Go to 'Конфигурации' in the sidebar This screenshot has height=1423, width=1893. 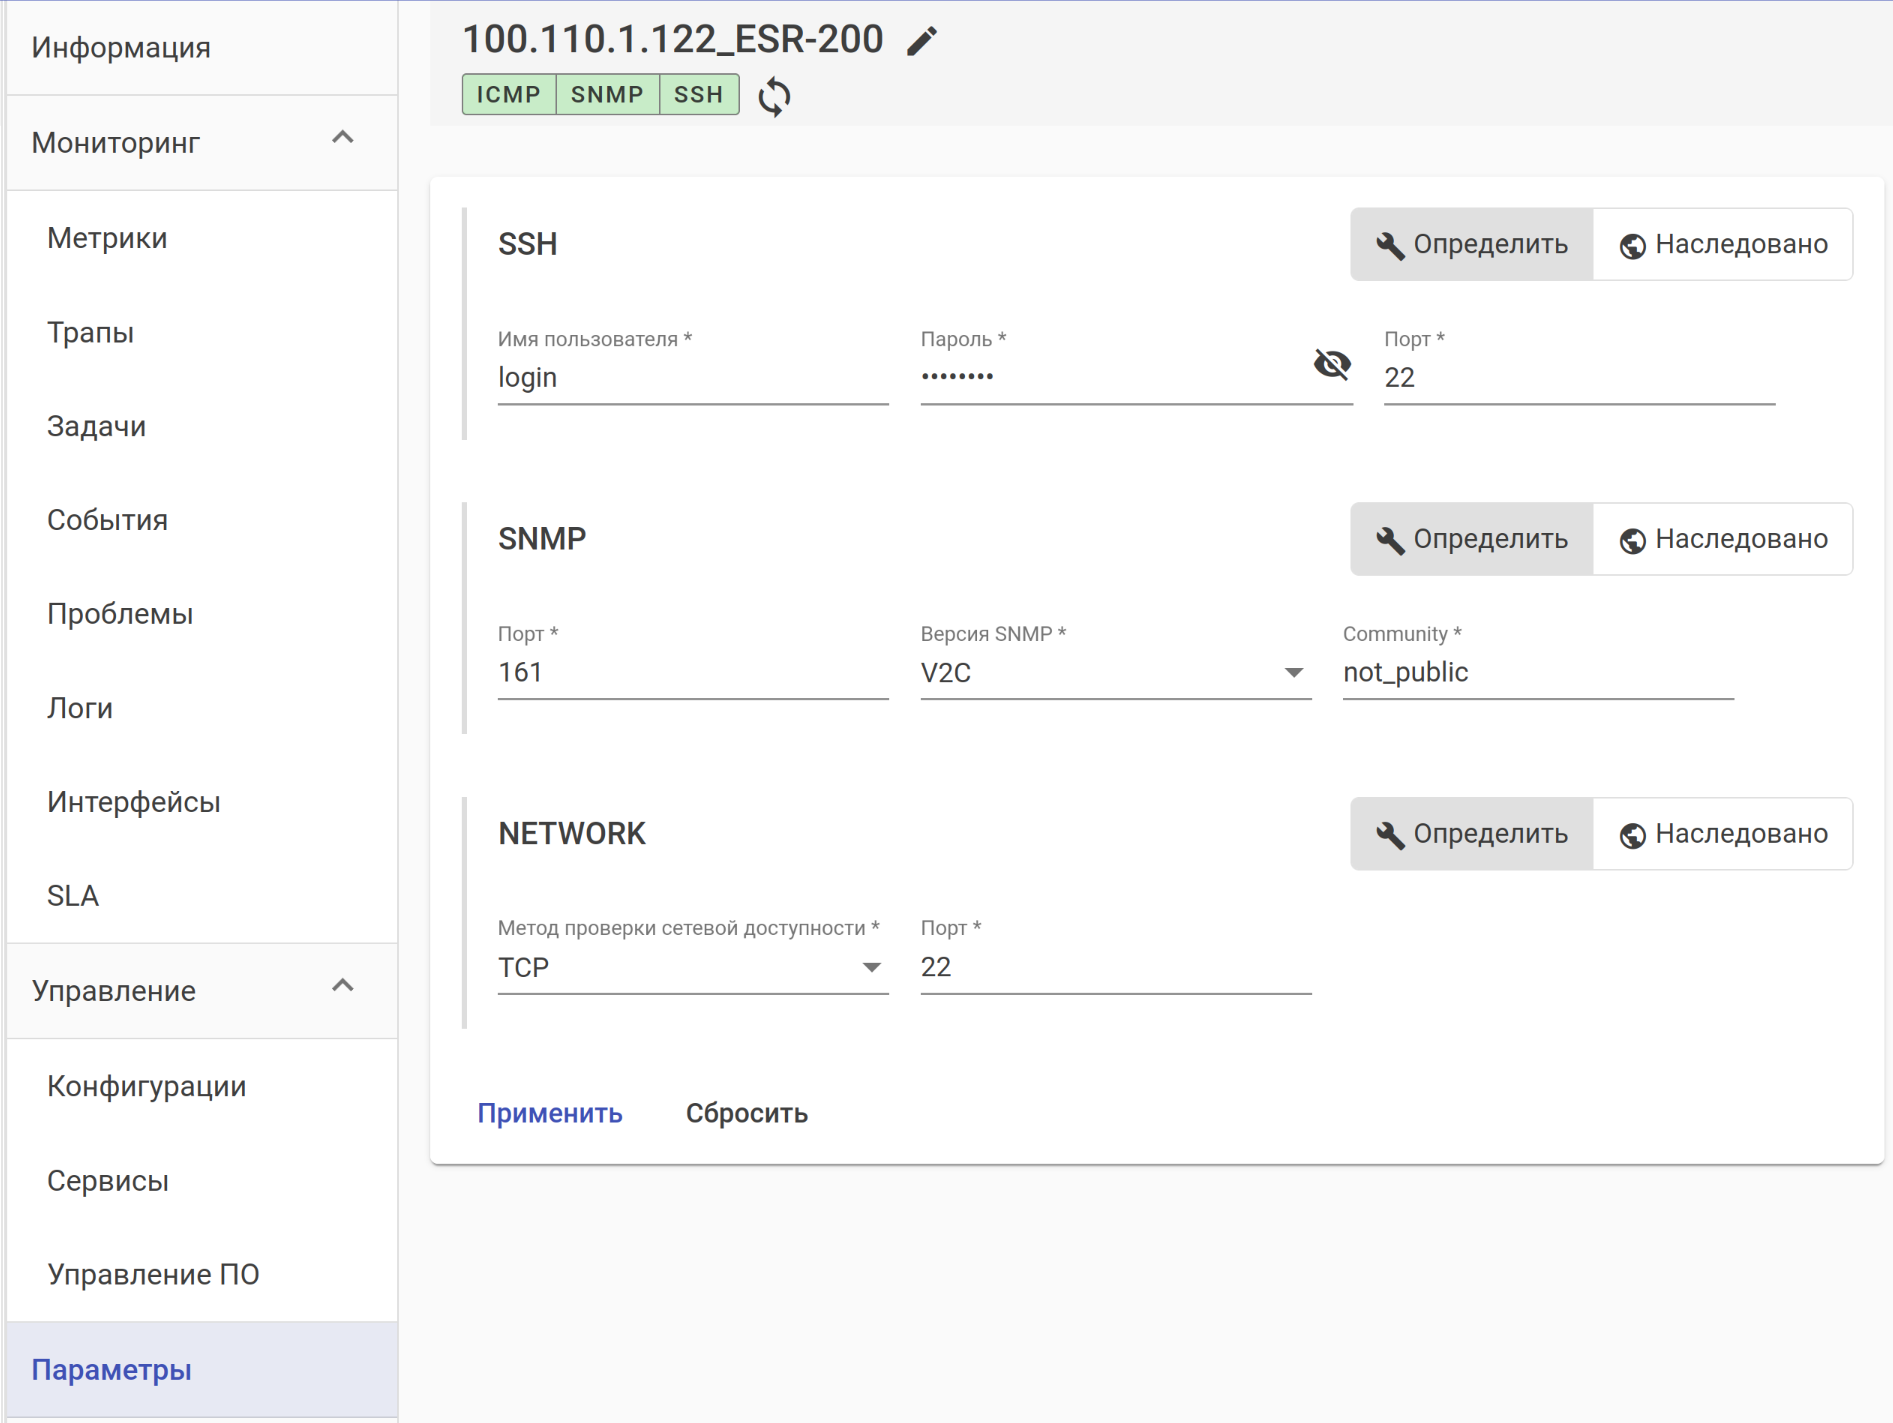[146, 1086]
